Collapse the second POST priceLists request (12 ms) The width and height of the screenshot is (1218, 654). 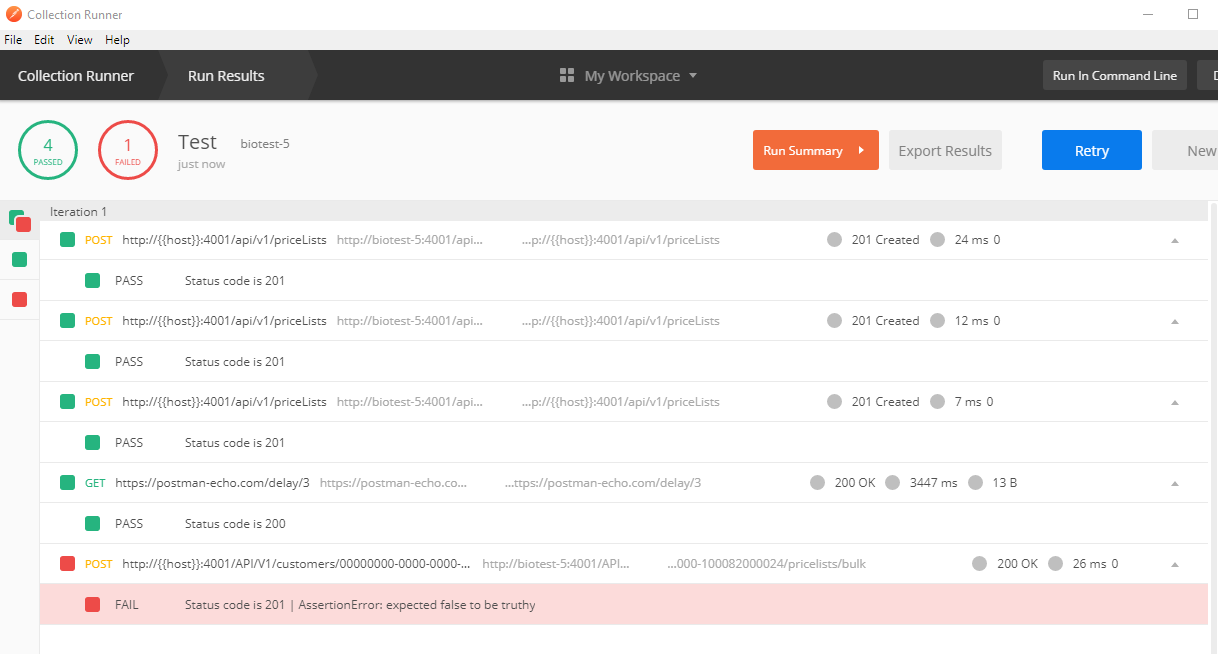tap(1175, 321)
